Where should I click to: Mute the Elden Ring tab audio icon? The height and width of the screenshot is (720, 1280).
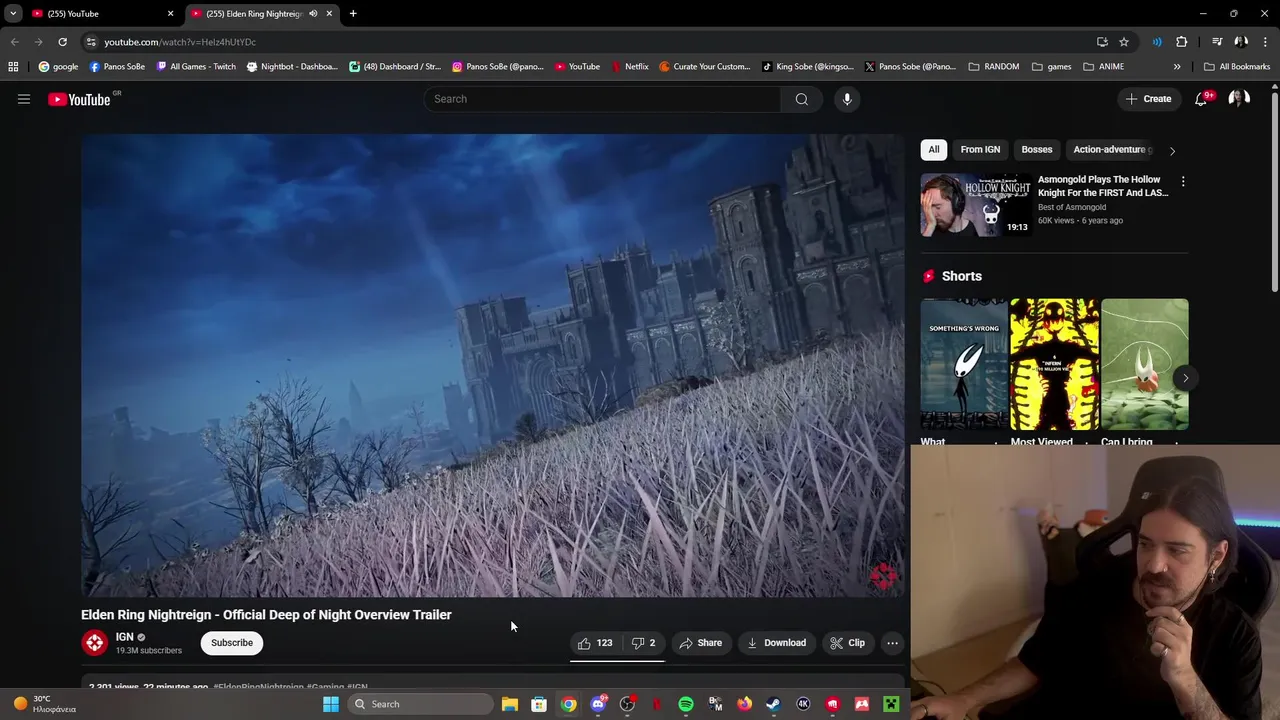(x=313, y=14)
